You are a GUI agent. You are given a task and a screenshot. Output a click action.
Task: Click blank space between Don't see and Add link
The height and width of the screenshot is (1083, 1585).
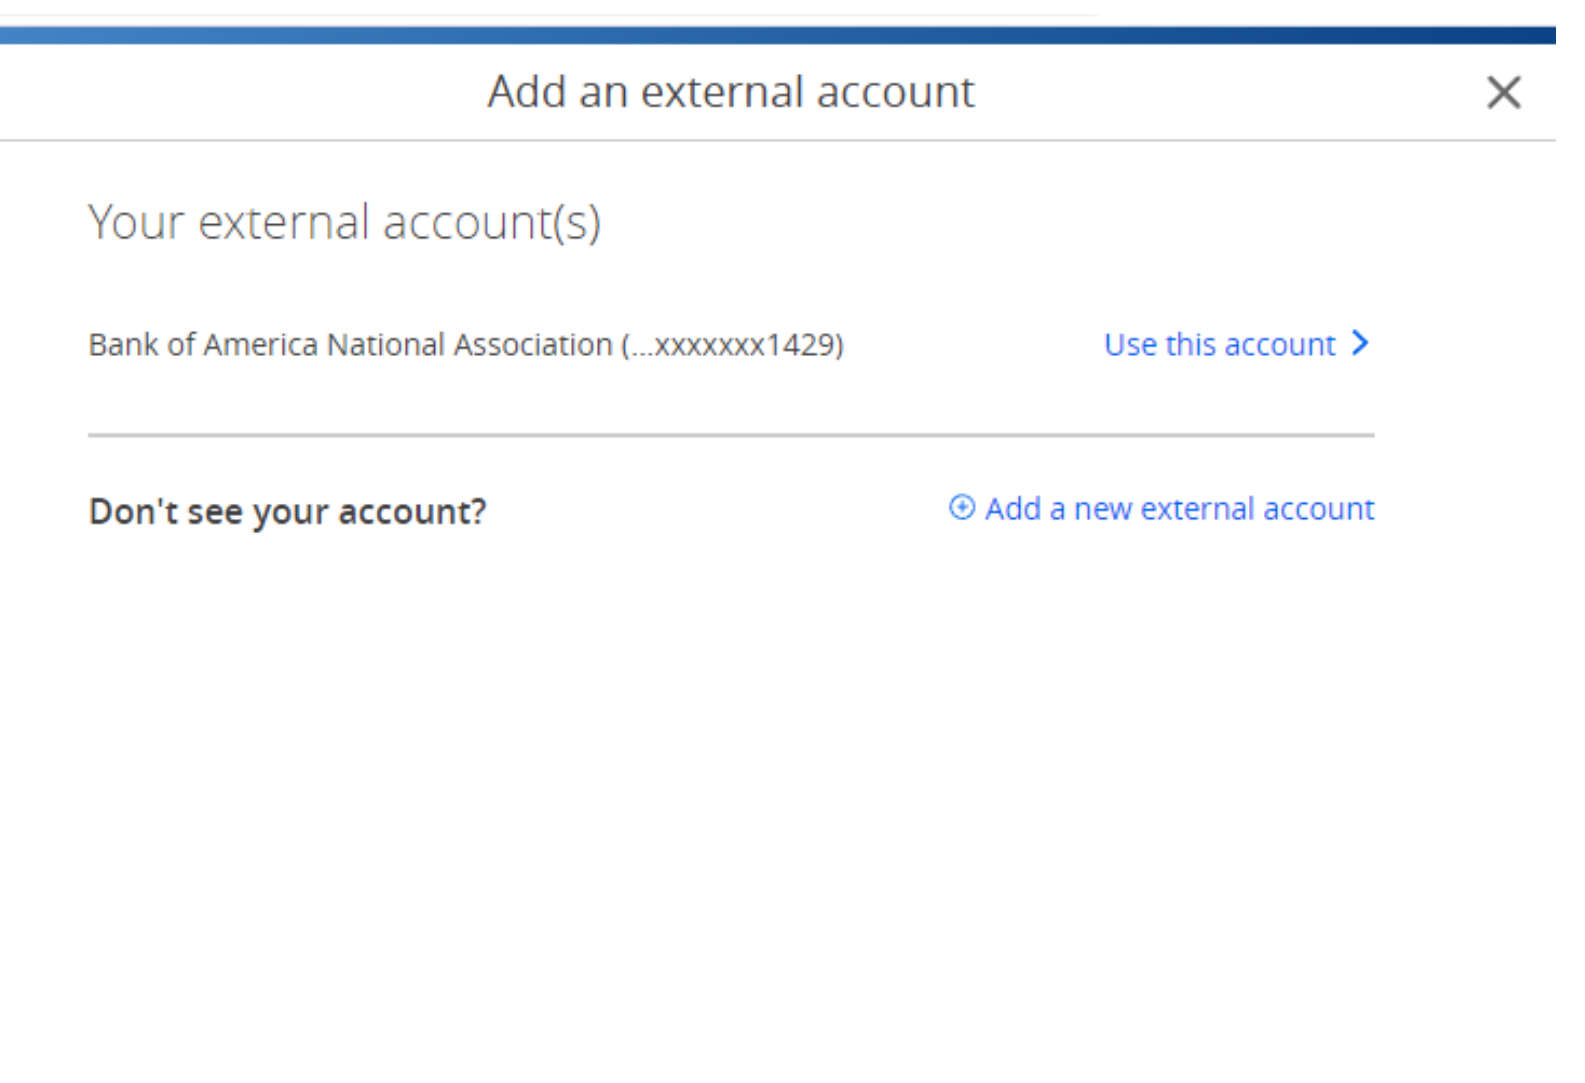point(715,511)
